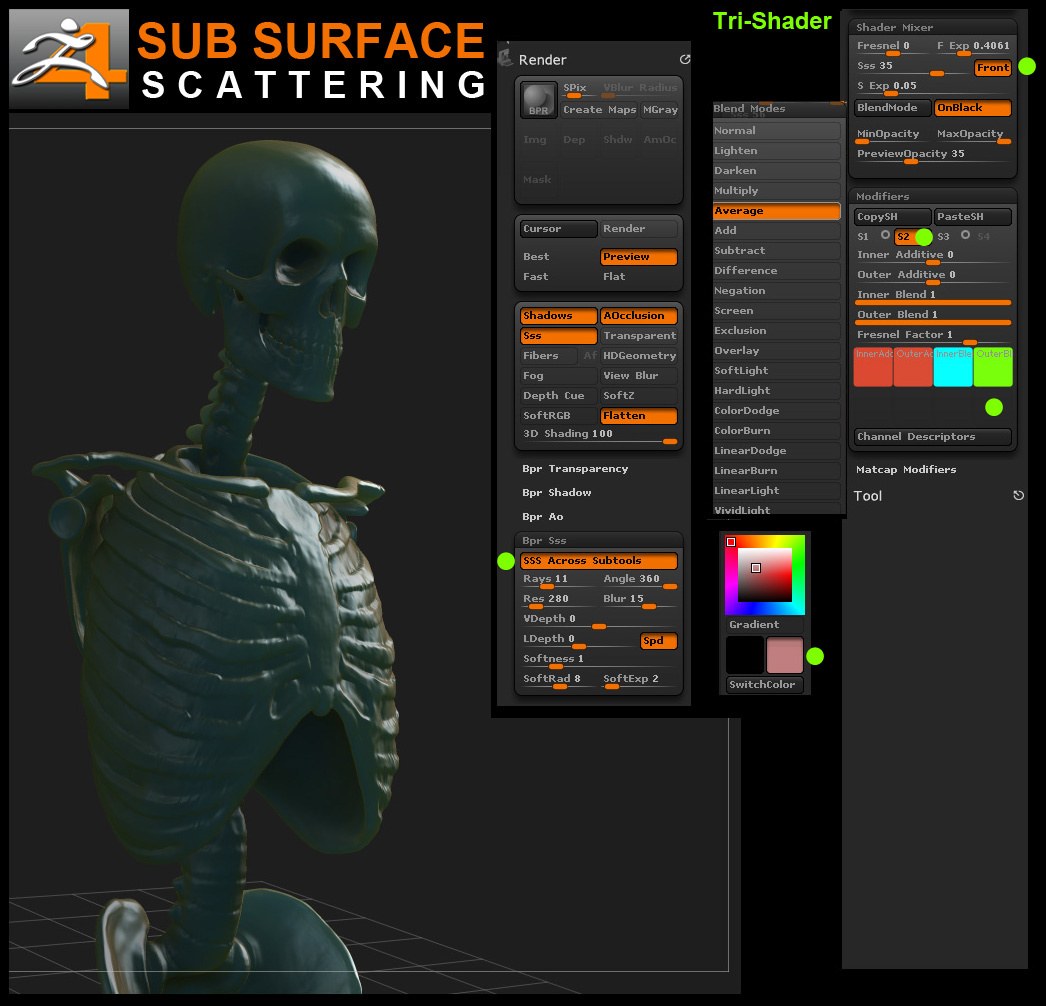Screen dimensions: 1046x1006
Task: Click the Tool palette dock arrow icon
Action: 1018,496
